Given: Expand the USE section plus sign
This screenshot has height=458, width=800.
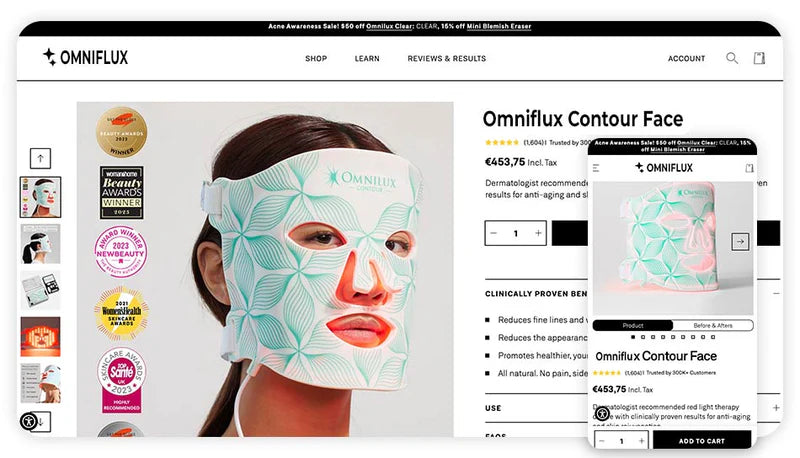Looking at the screenshot, I should click(x=776, y=408).
